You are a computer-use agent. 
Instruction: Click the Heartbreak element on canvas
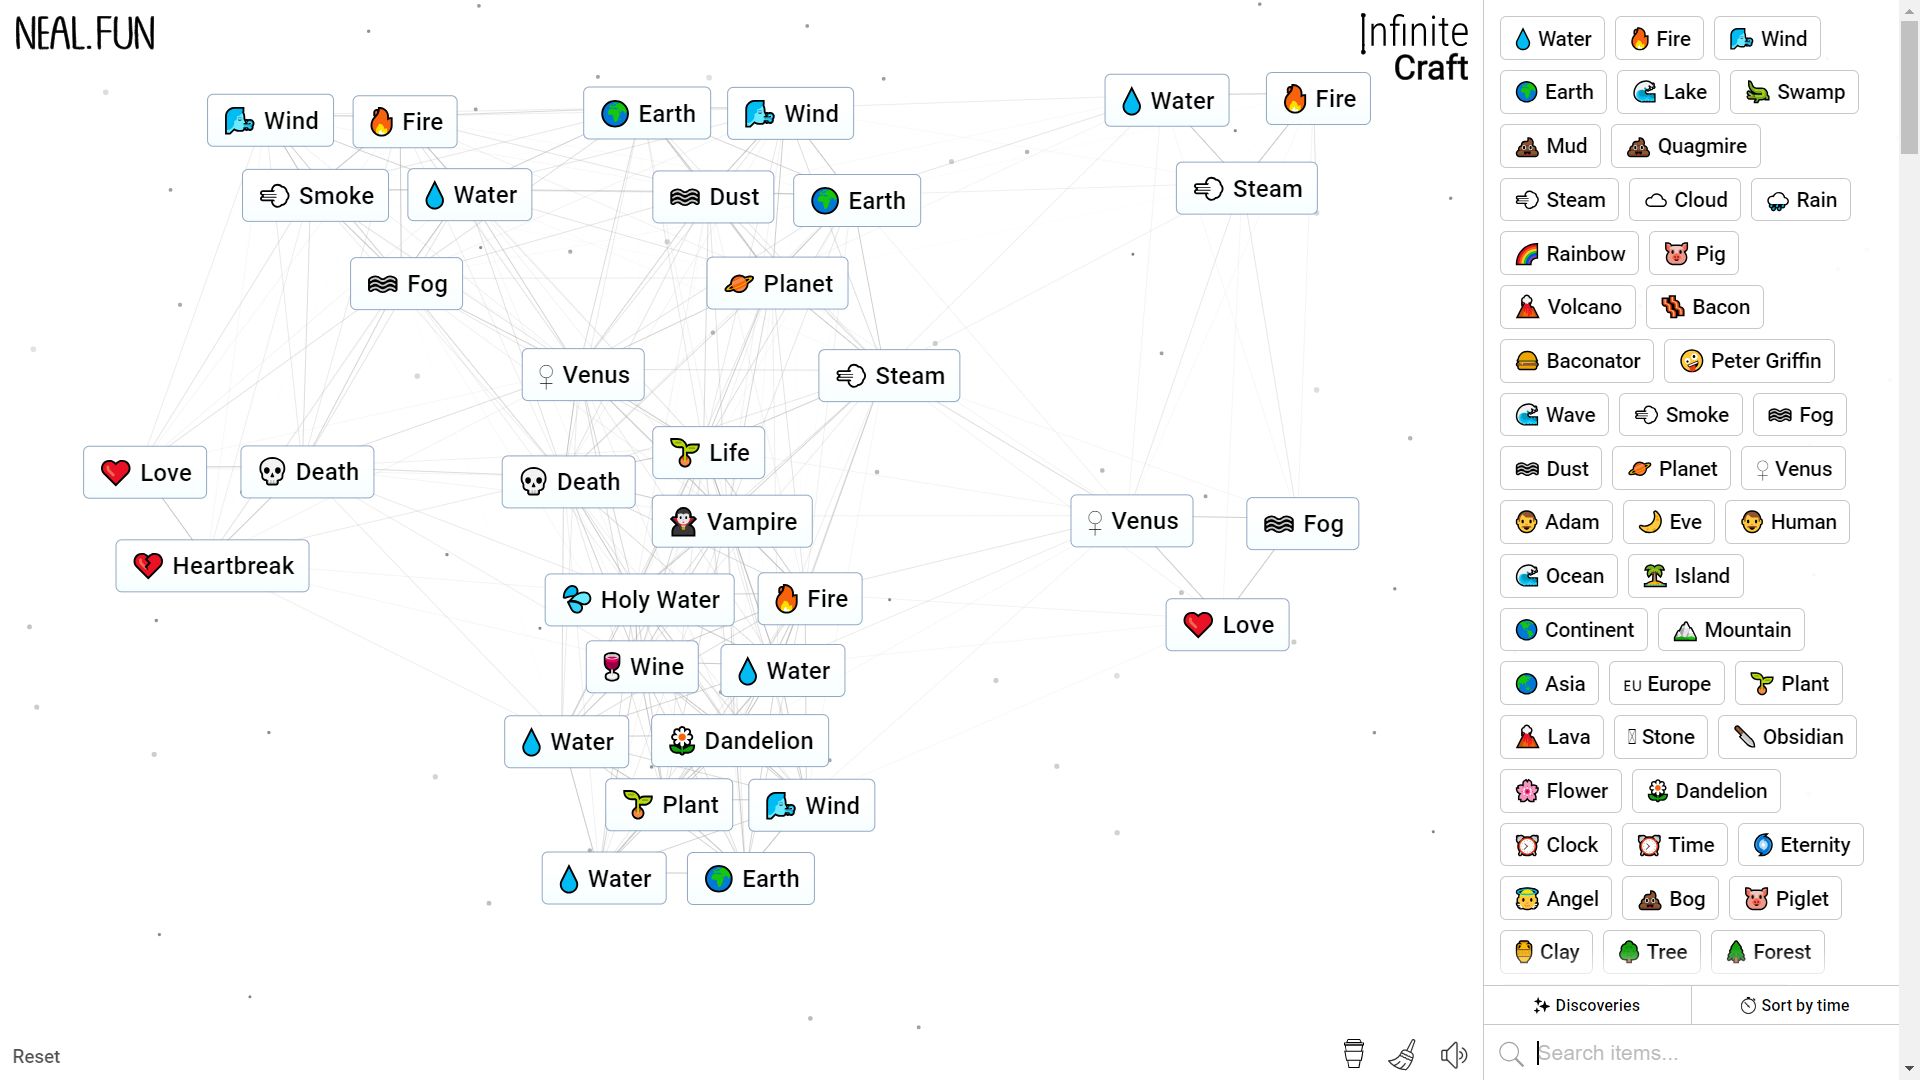pos(214,564)
